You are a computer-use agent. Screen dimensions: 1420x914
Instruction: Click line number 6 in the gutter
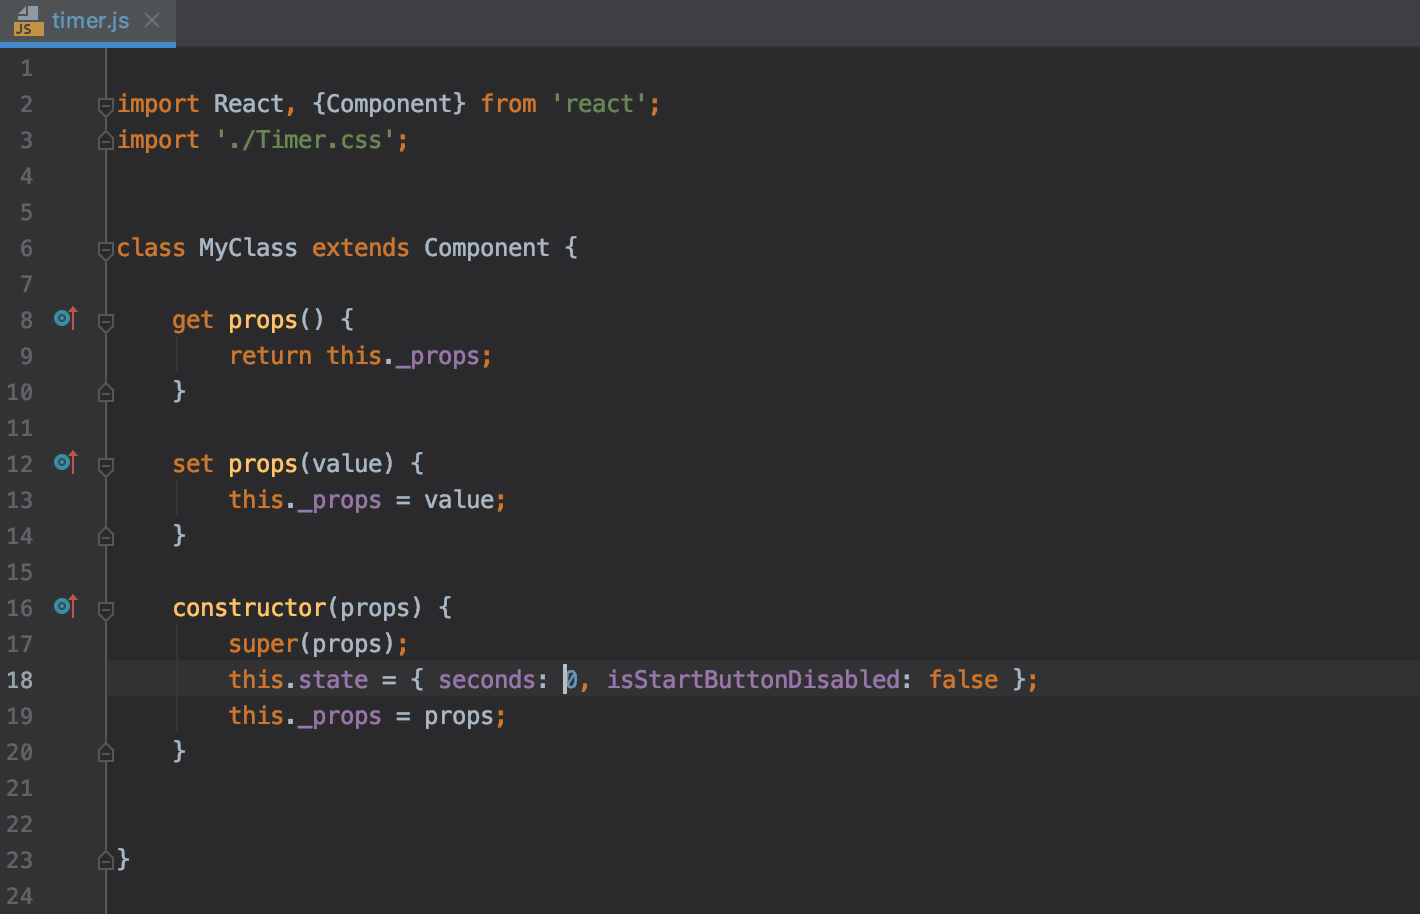point(26,247)
